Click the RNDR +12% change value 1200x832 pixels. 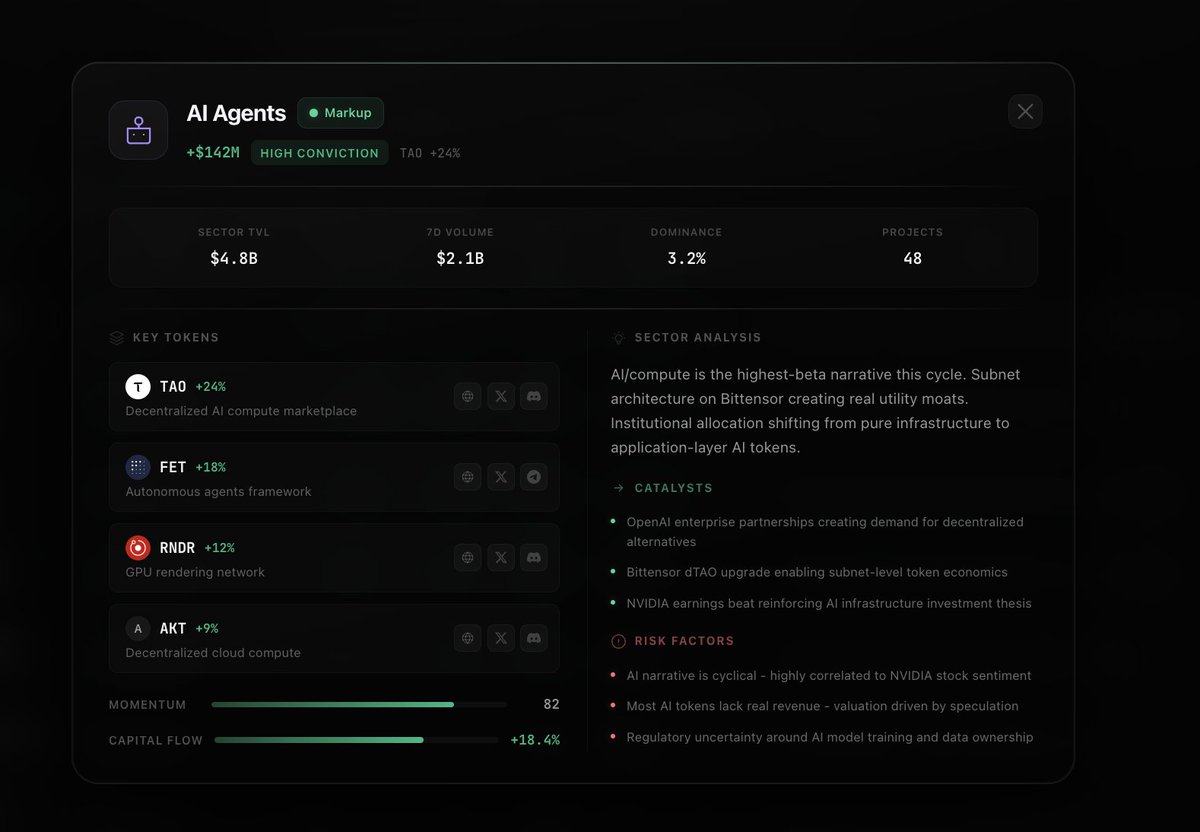click(x=219, y=548)
